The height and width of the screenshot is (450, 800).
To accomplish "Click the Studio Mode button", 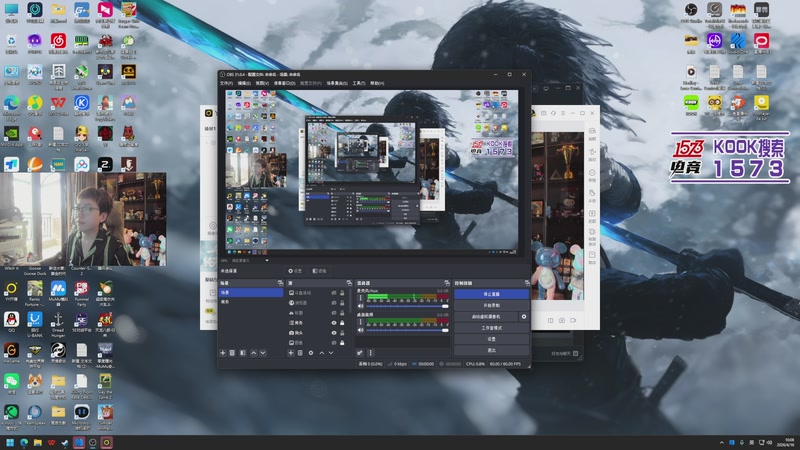I will tap(491, 328).
